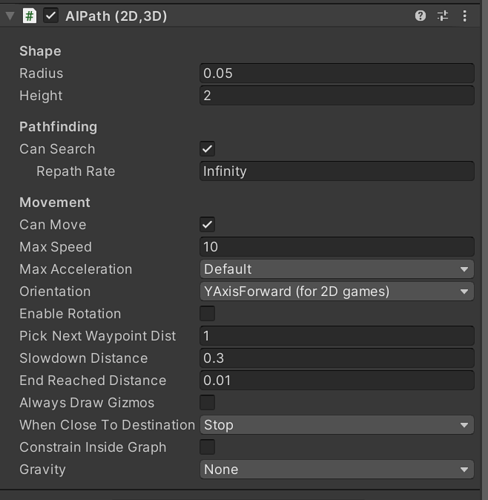Click the Repath Rate Infinity field
This screenshot has height=500, width=488.
pyautogui.click(x=337, y=171)
